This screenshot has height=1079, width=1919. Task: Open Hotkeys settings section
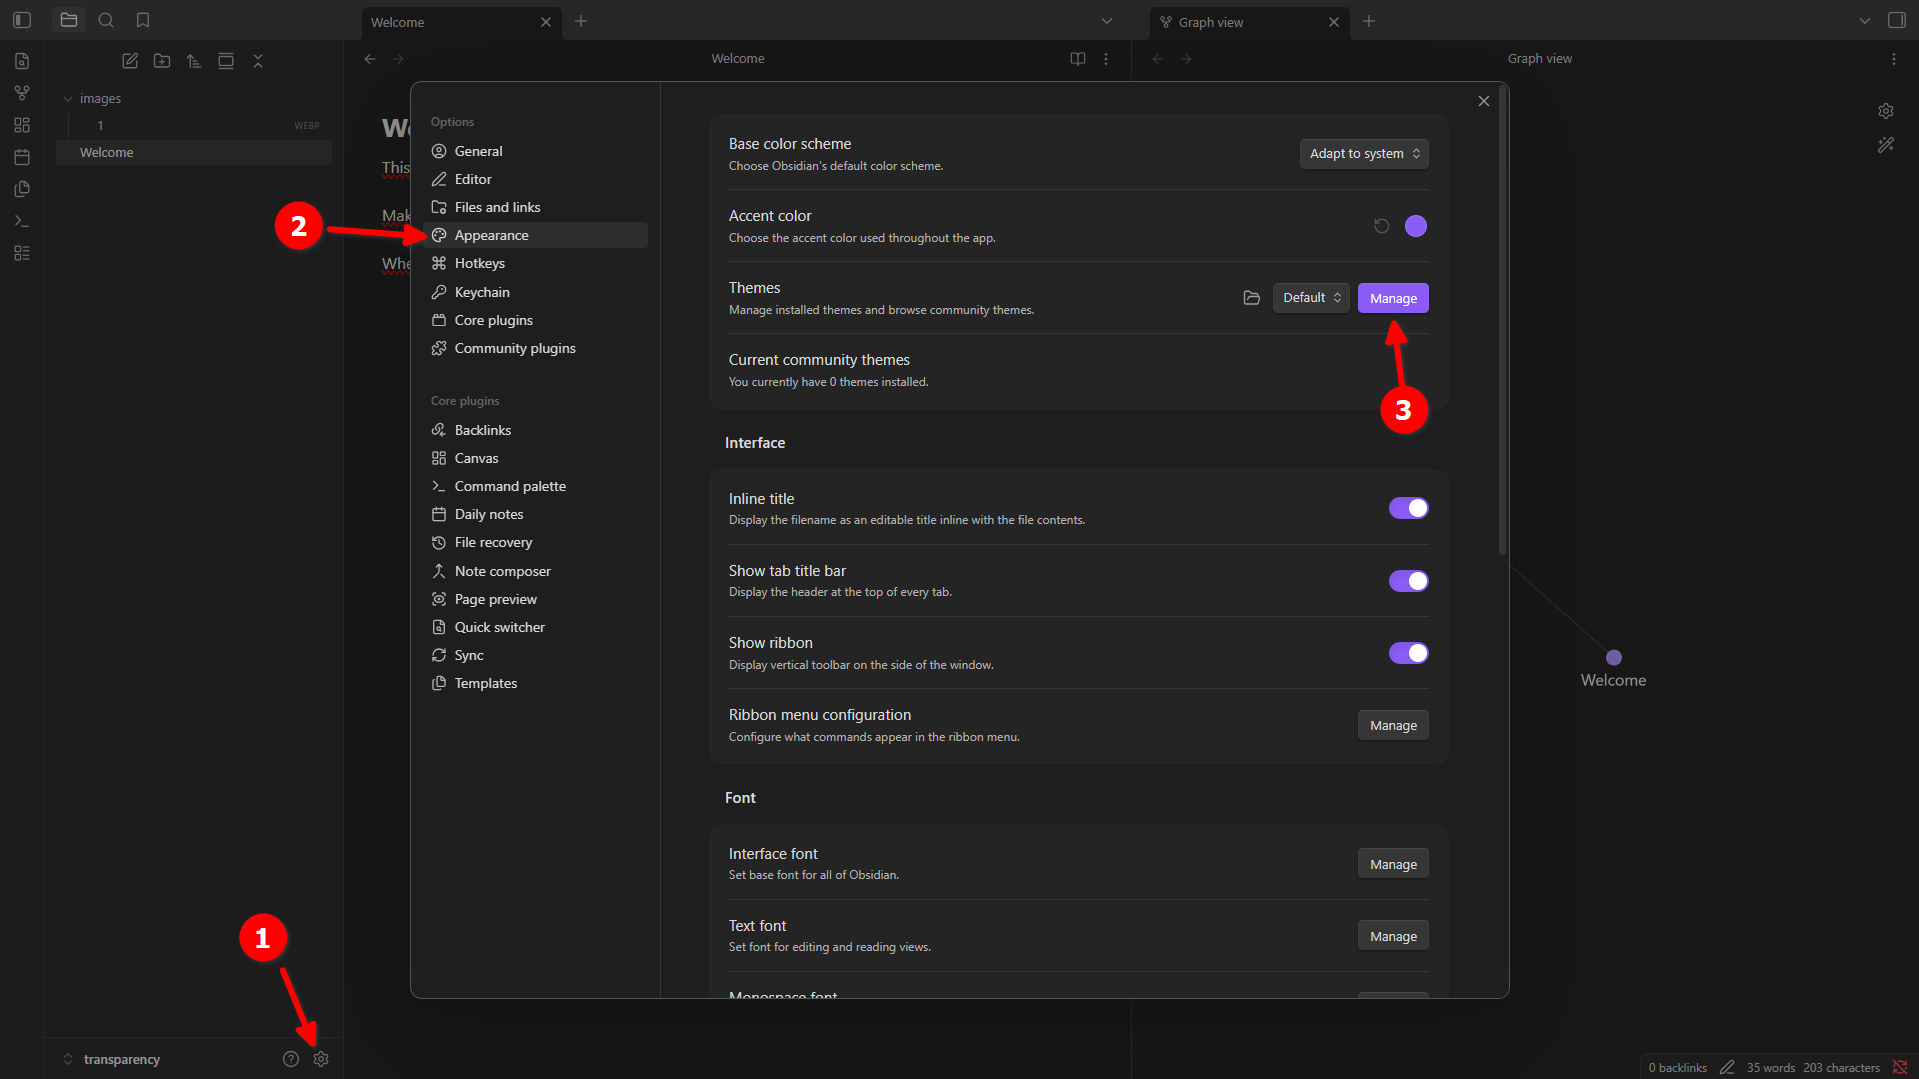pyautogui.click(x=479, y=263)
